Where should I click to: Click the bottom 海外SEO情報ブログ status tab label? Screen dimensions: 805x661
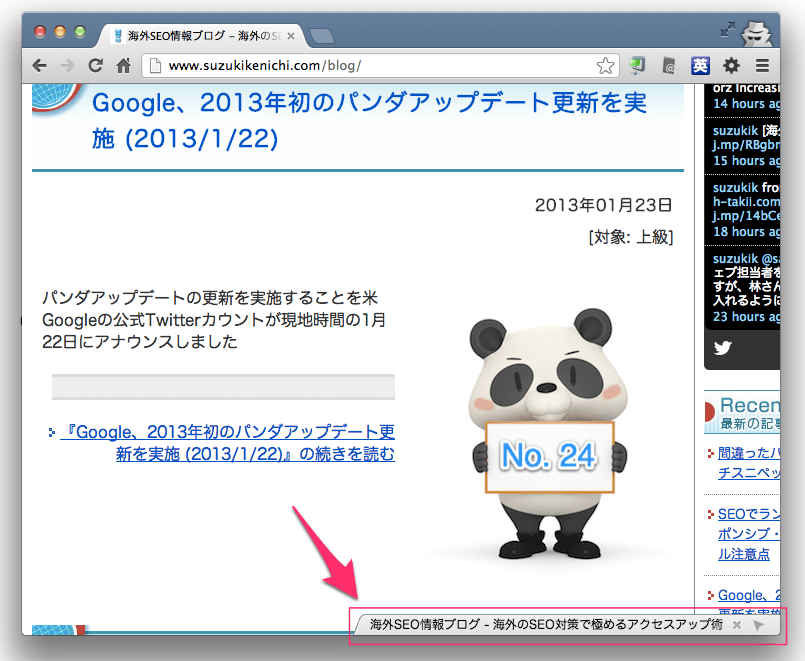[x=546, y=625]
